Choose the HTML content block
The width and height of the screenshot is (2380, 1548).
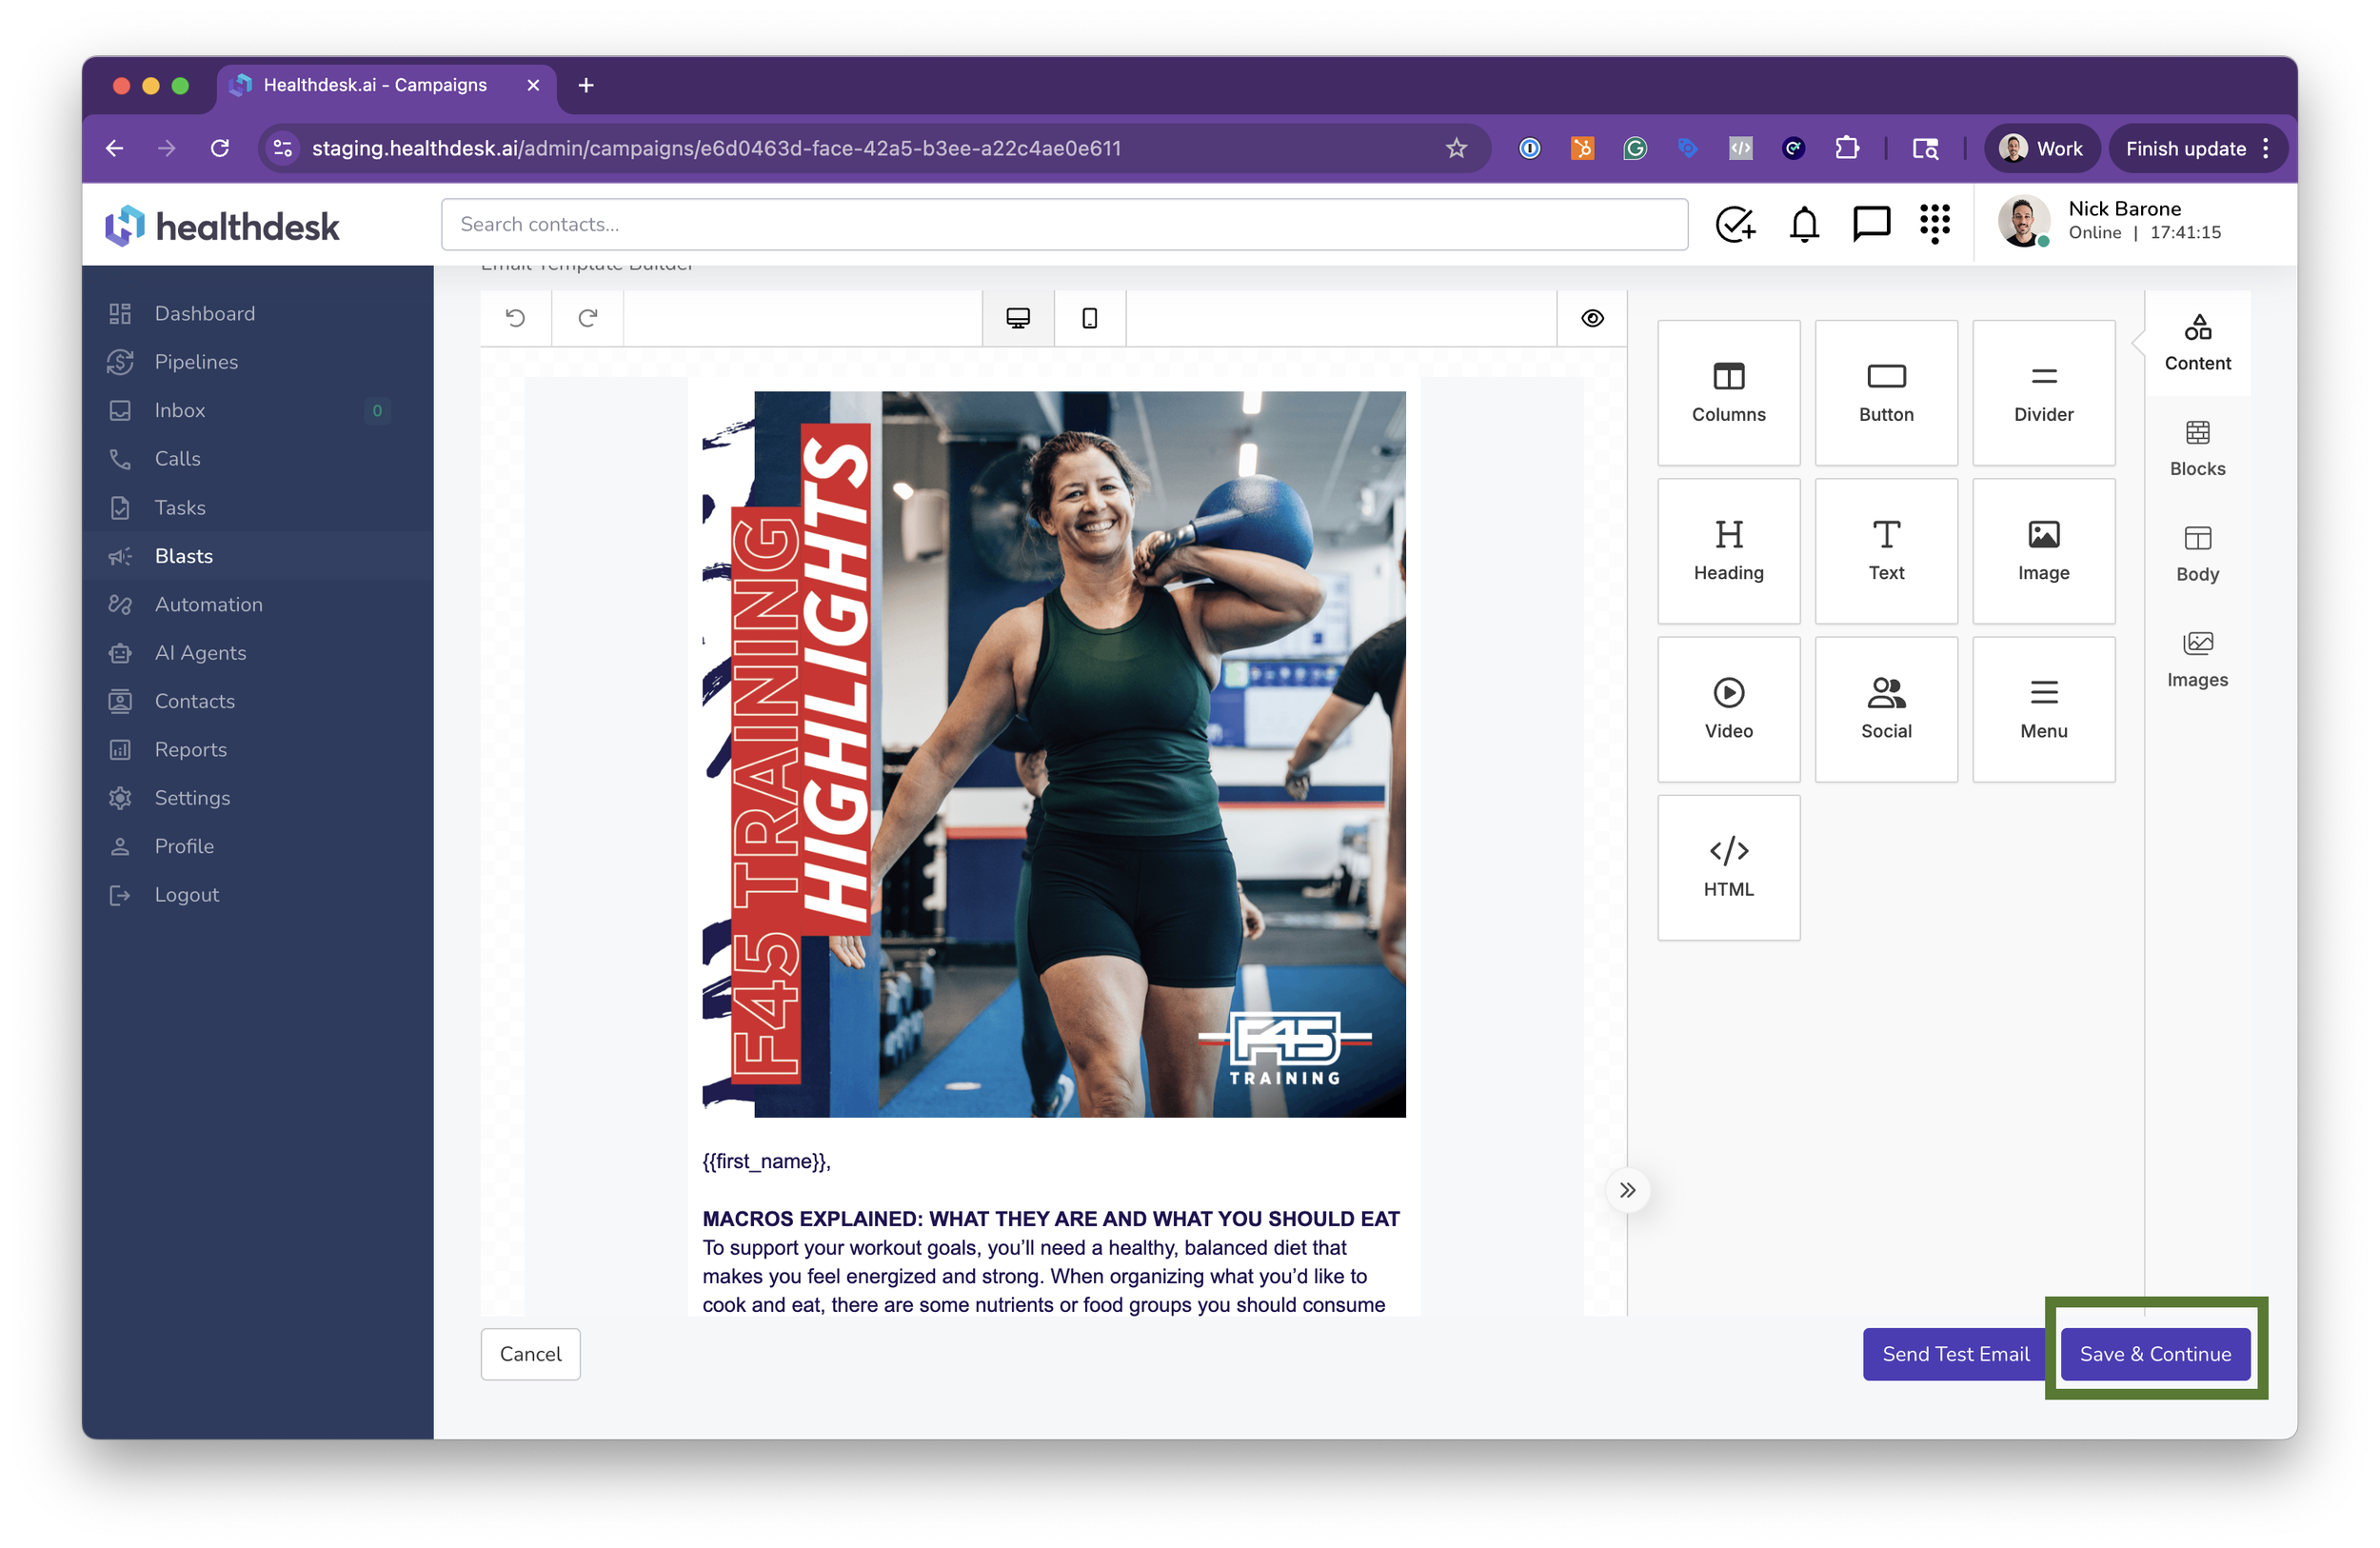point(1728,867)
